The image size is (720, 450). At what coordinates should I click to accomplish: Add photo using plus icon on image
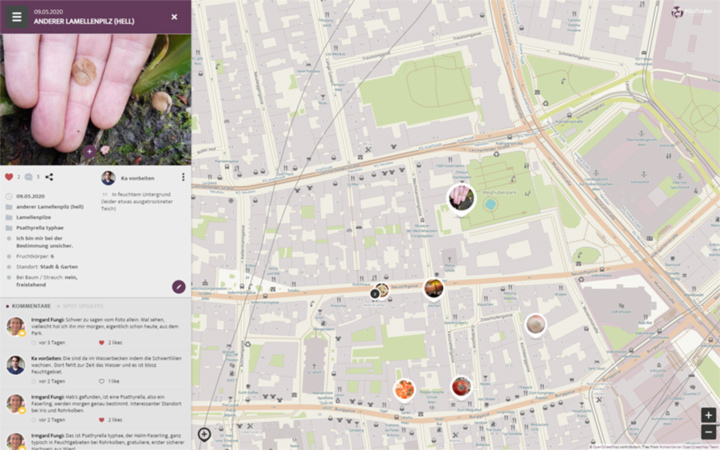[x=90, y=152]
